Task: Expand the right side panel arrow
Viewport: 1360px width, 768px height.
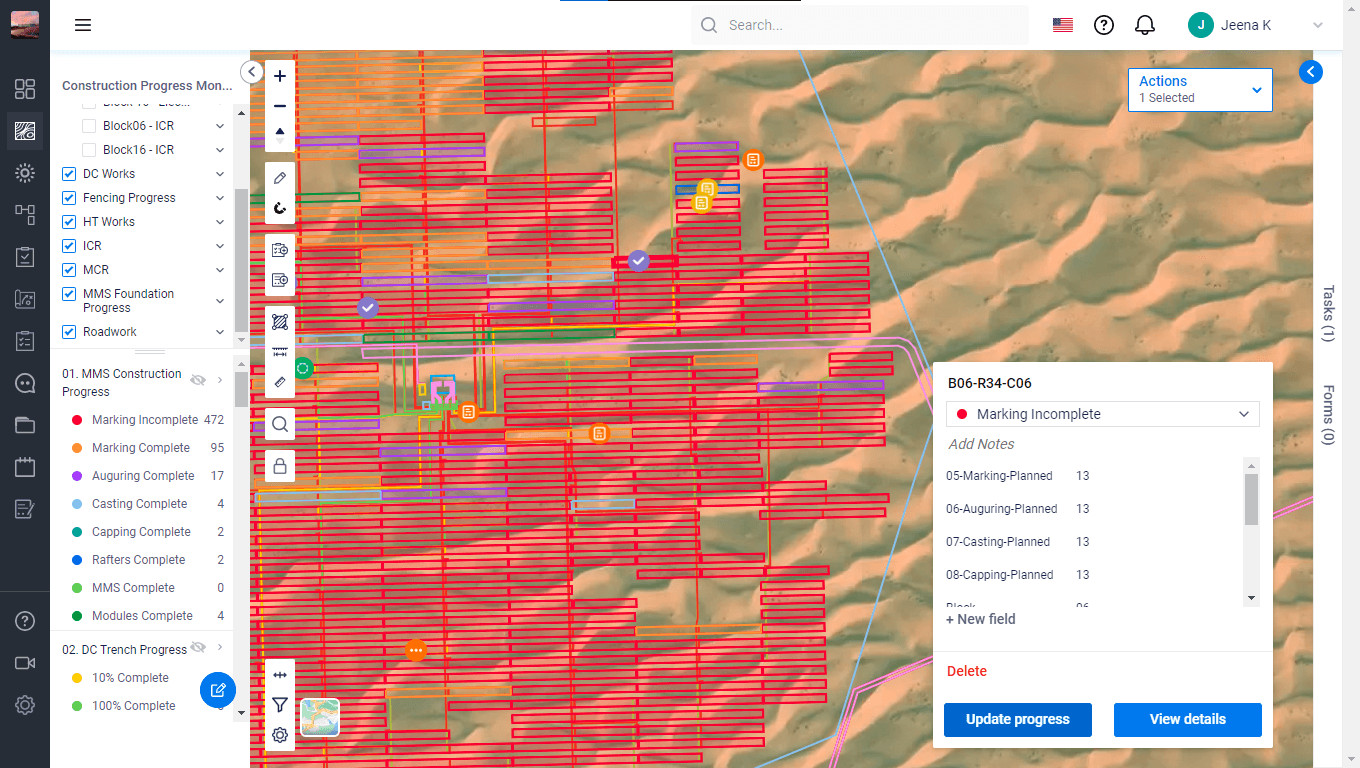Action: (x=1311, y=72)
